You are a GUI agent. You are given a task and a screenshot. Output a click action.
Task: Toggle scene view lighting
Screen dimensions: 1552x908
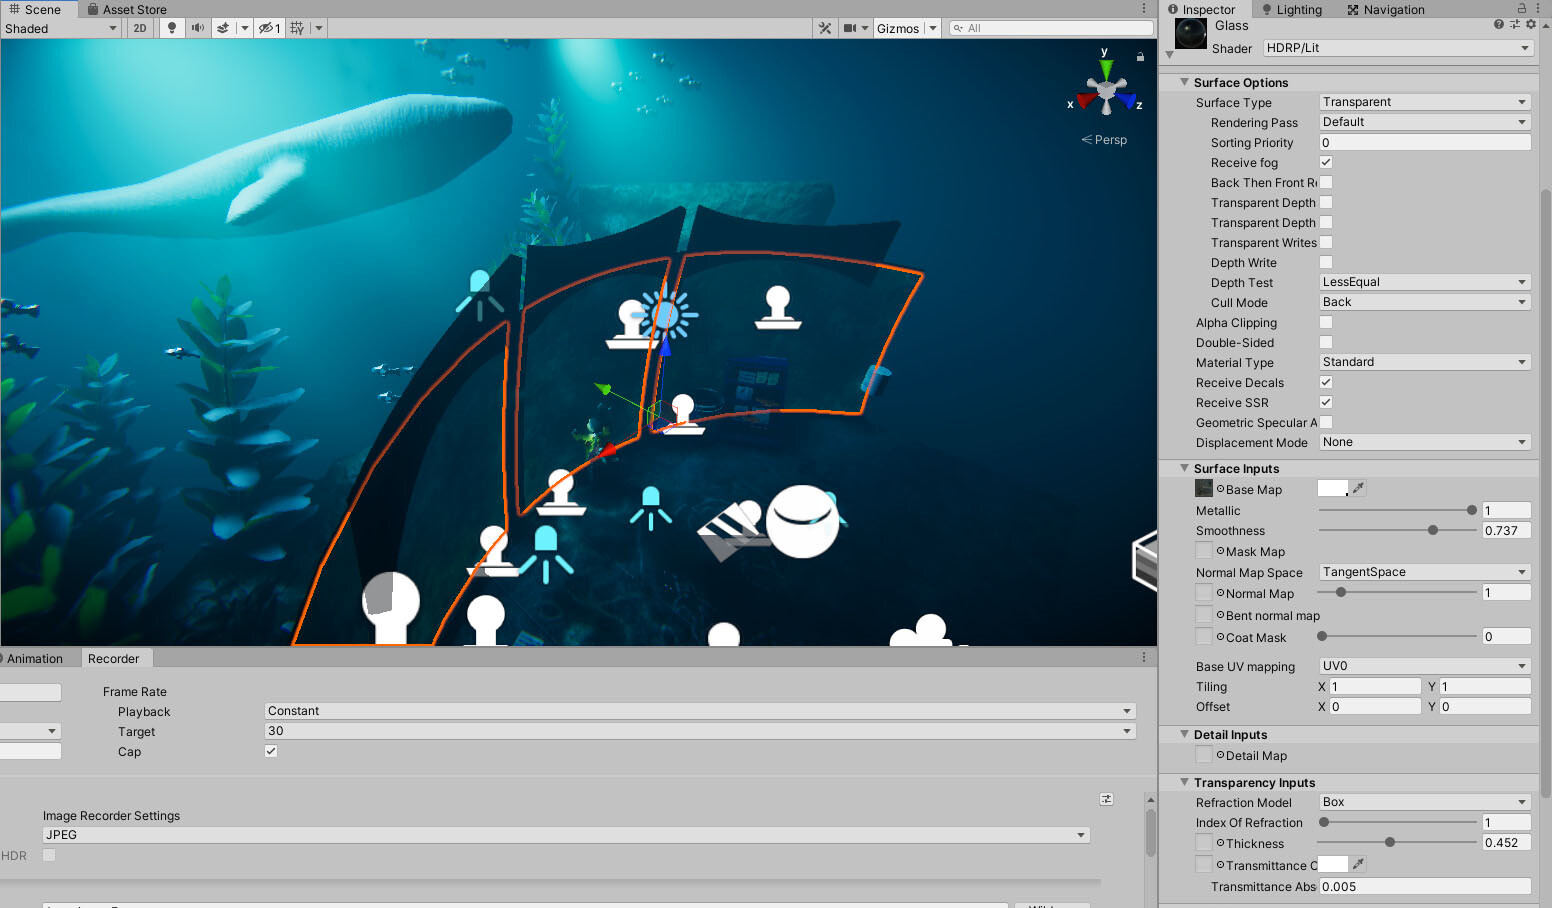coord(171,28)
